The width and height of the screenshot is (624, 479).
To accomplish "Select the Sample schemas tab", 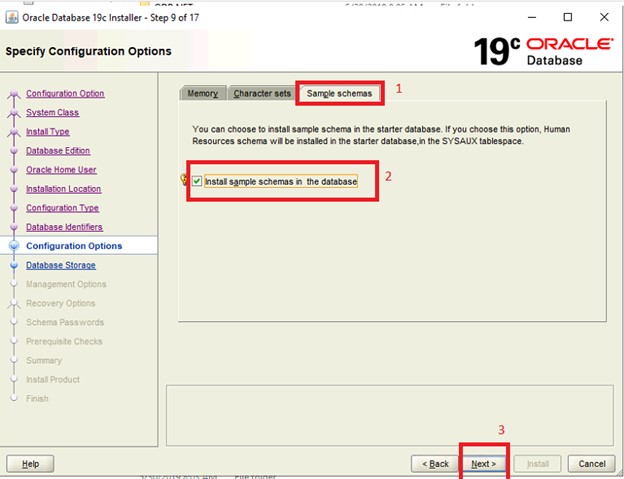I will coord(339,93).
